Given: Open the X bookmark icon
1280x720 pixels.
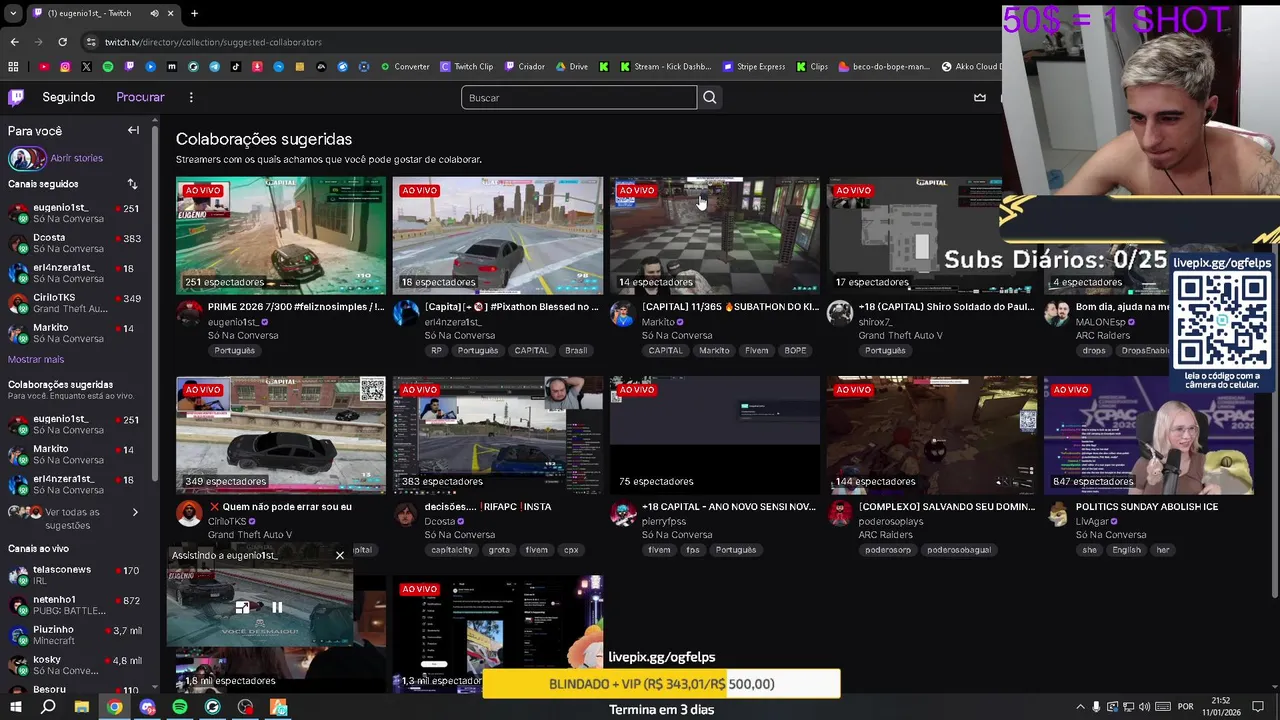Looking at the screenshot, I should point(86,67).
